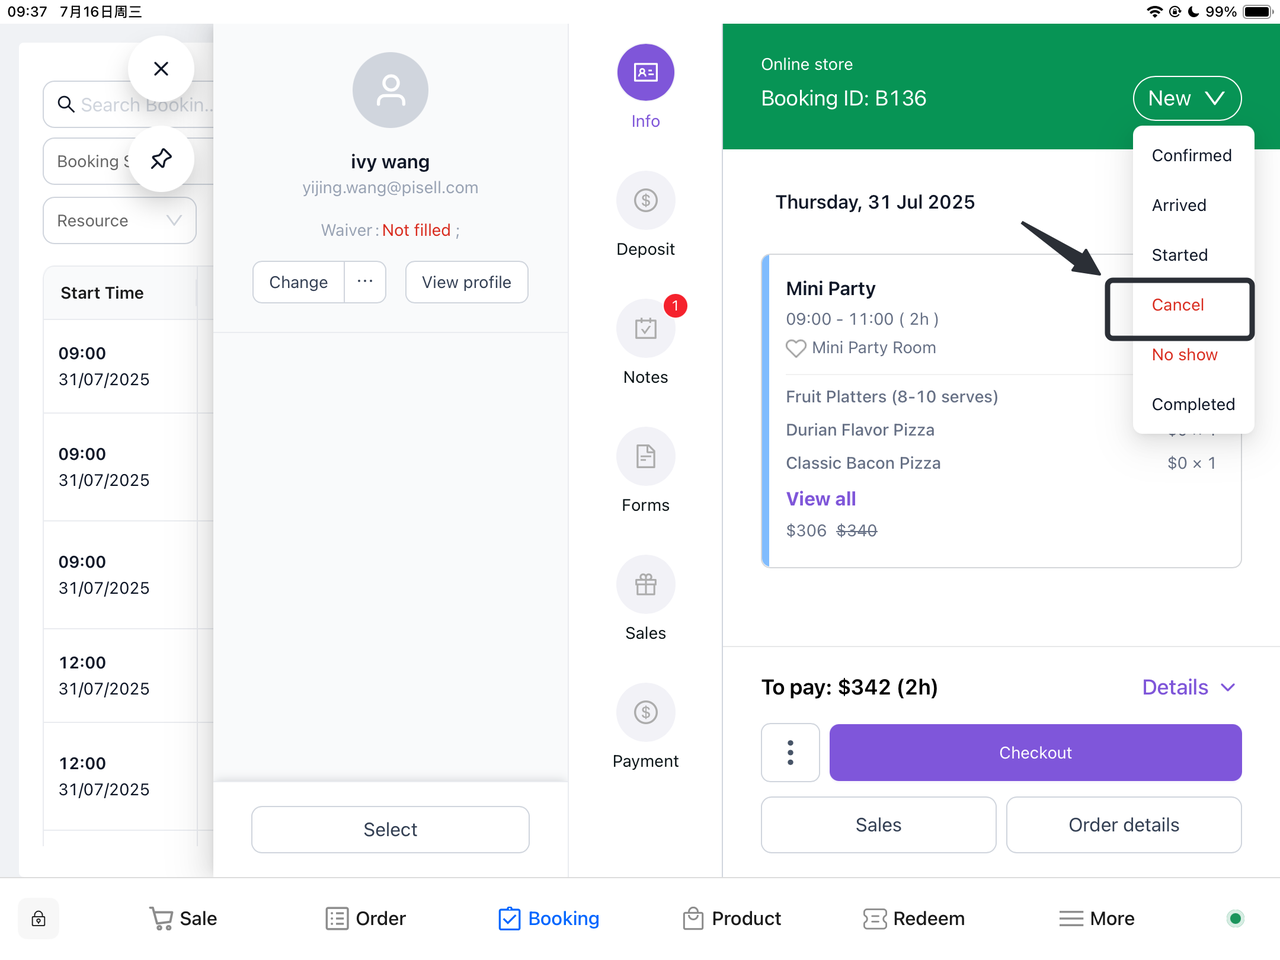
Task: Expand the Resource filter dropdown
Action: pos(120,221)
